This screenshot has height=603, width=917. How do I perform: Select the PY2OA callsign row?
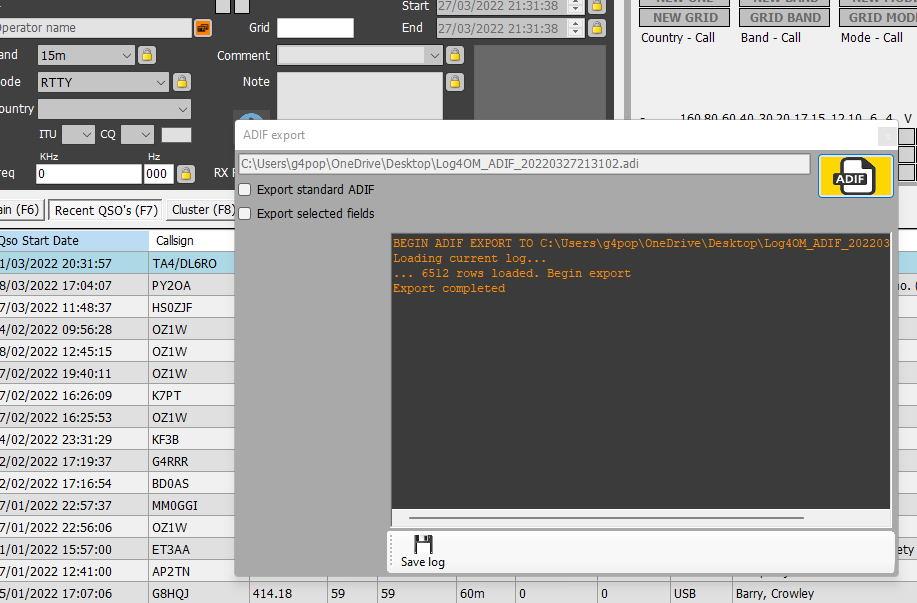(x=117, y=286)
